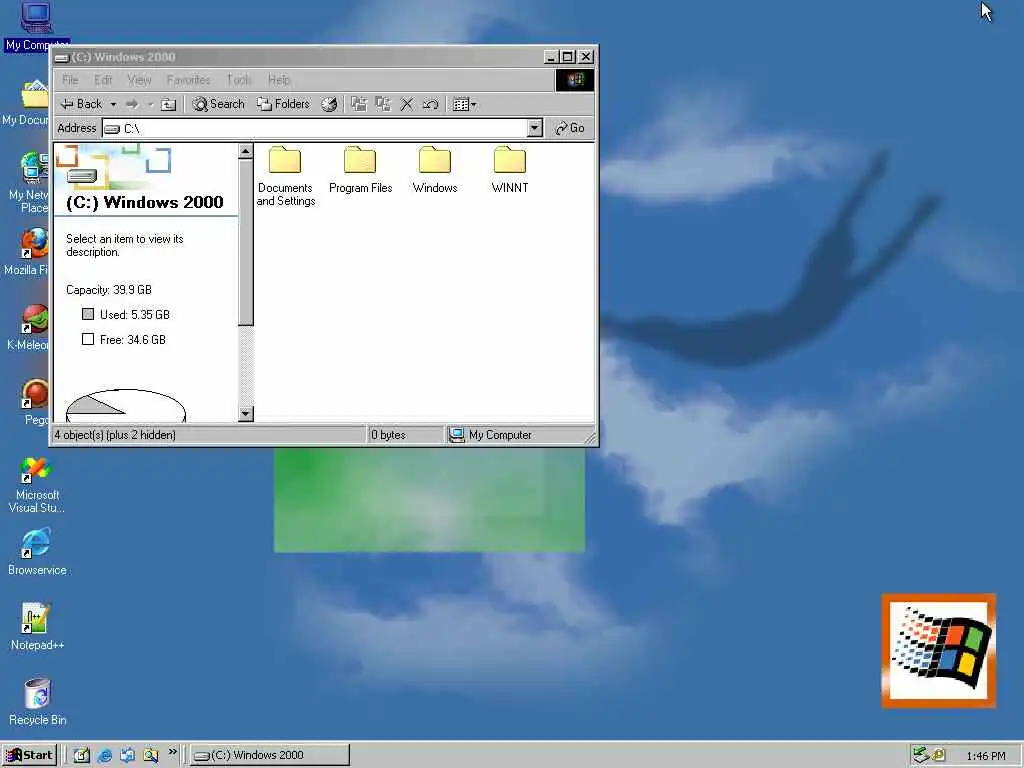
Task: Select Browservice desktop shortcut
Action: (37, 552)
